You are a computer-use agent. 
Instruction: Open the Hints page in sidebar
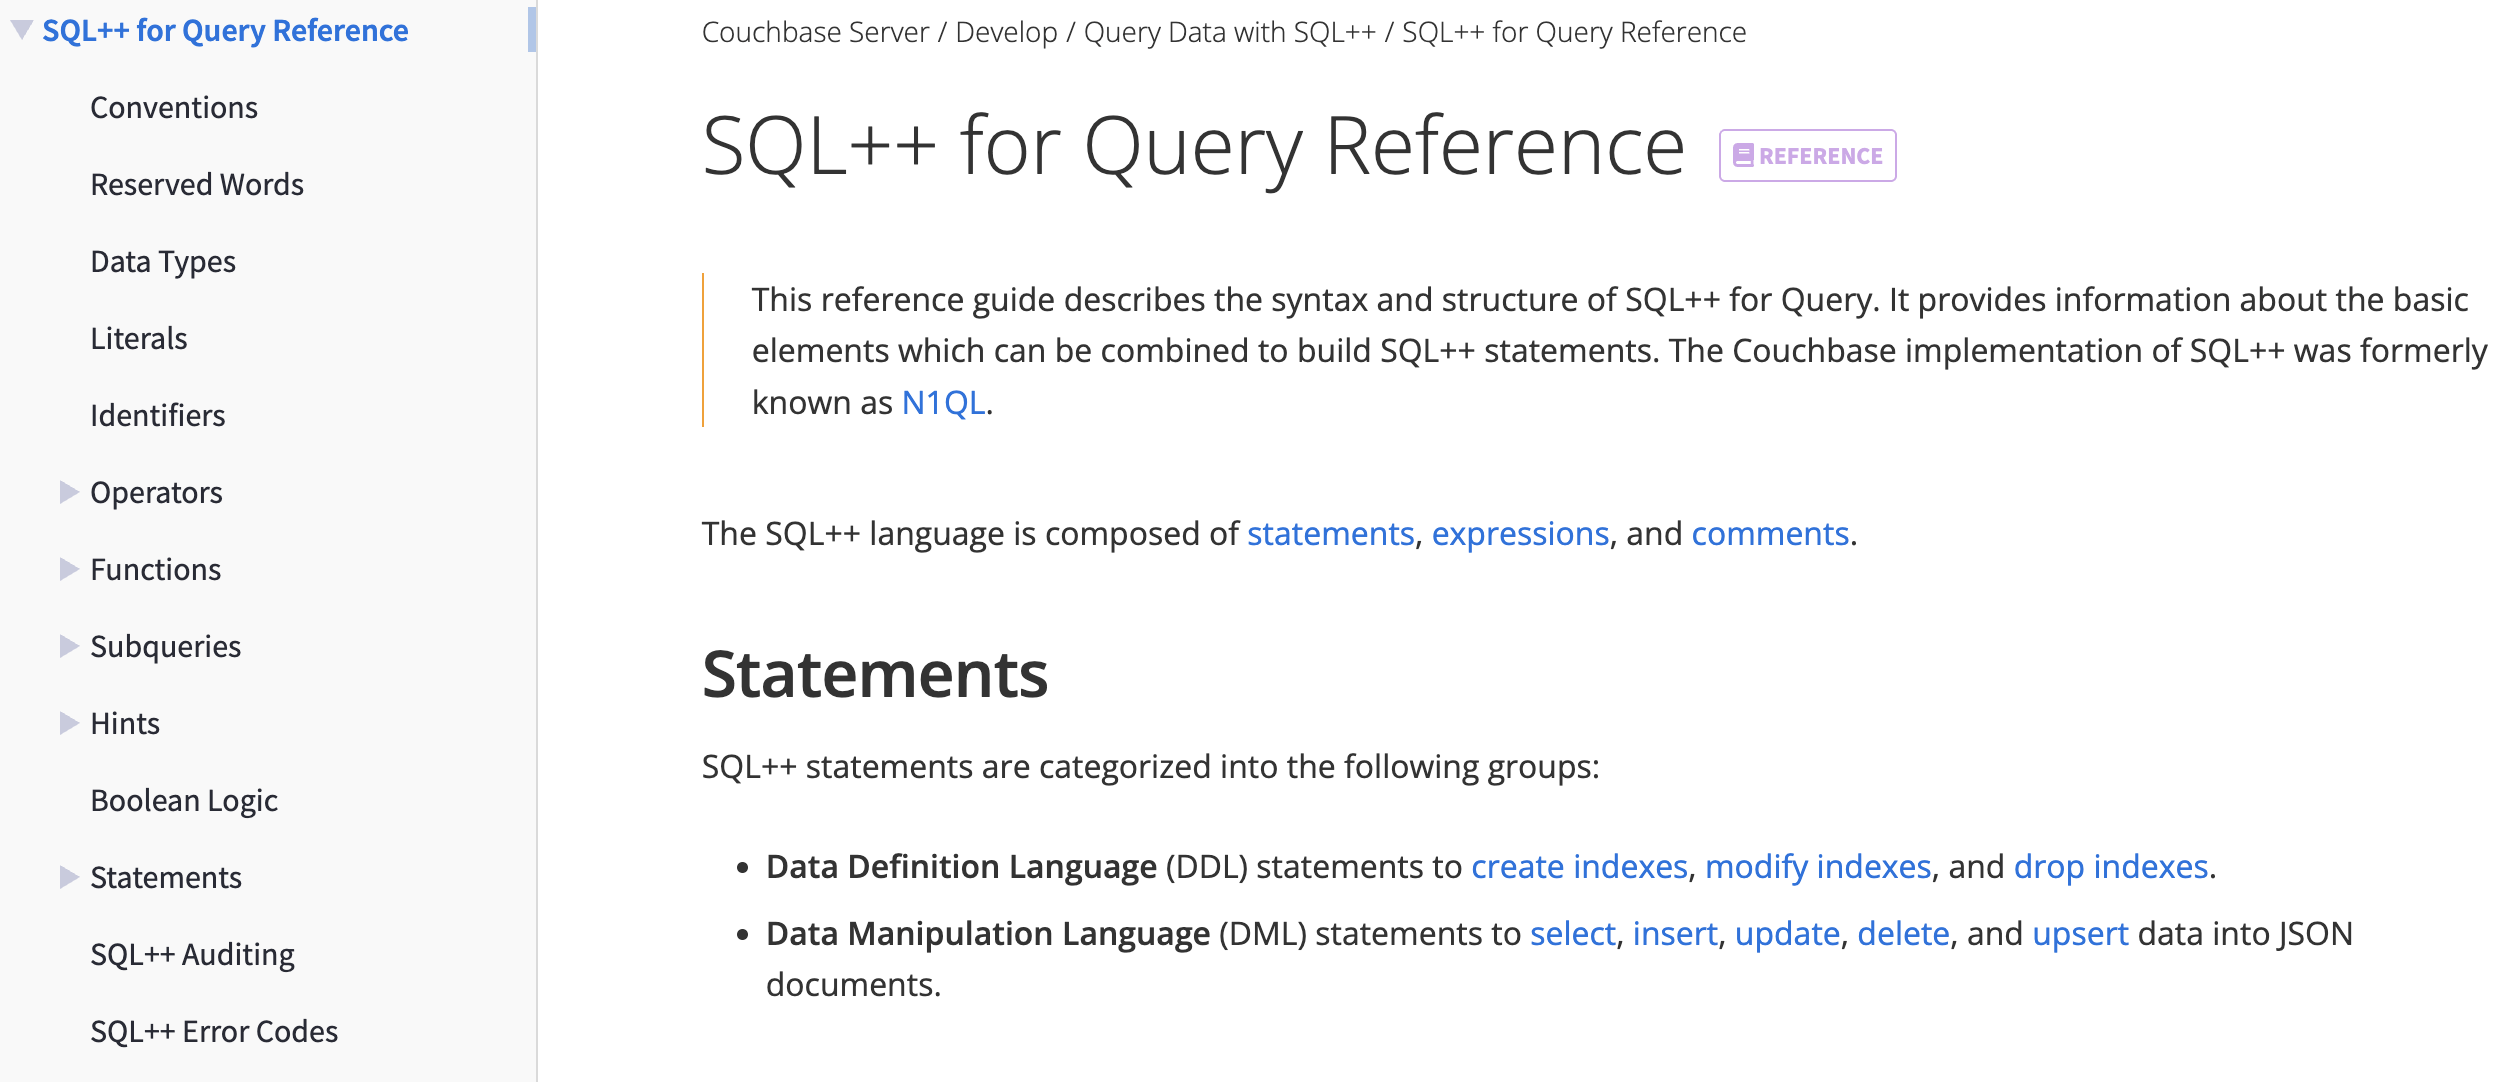pos(125,724)
